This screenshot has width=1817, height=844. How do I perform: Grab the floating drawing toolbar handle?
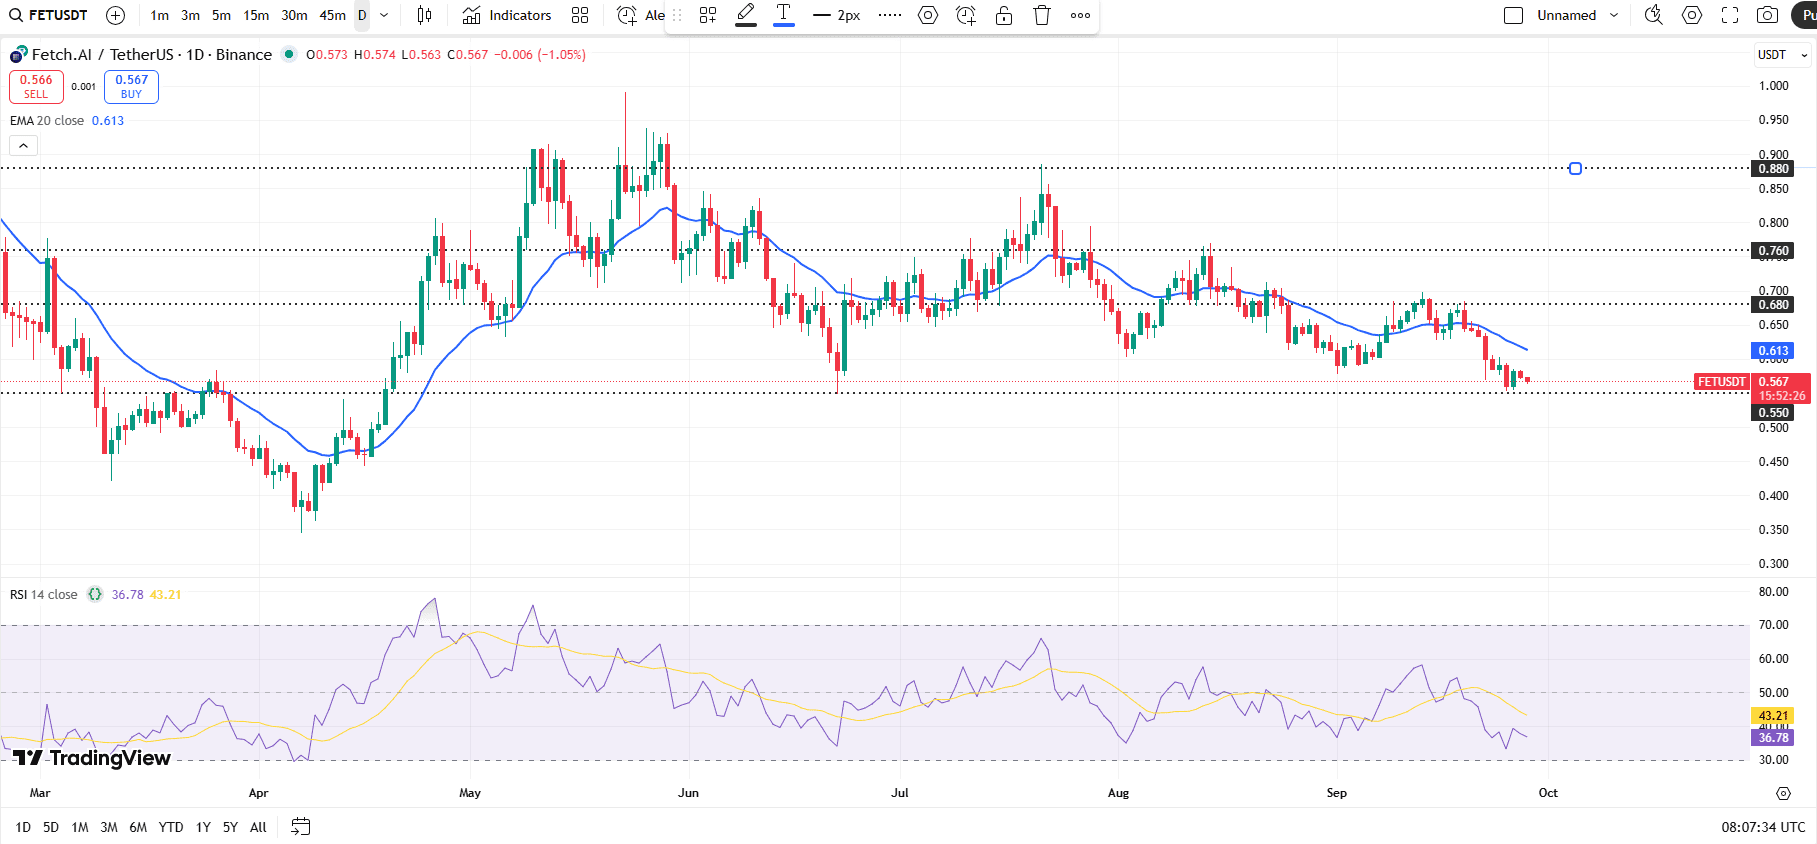pyautogui.click(x=677, y=15)
